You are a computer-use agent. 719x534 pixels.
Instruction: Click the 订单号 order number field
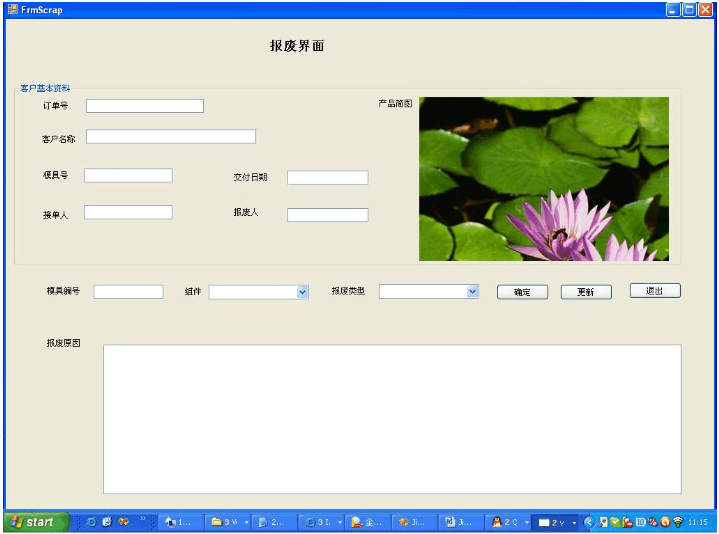pos(145,106)
